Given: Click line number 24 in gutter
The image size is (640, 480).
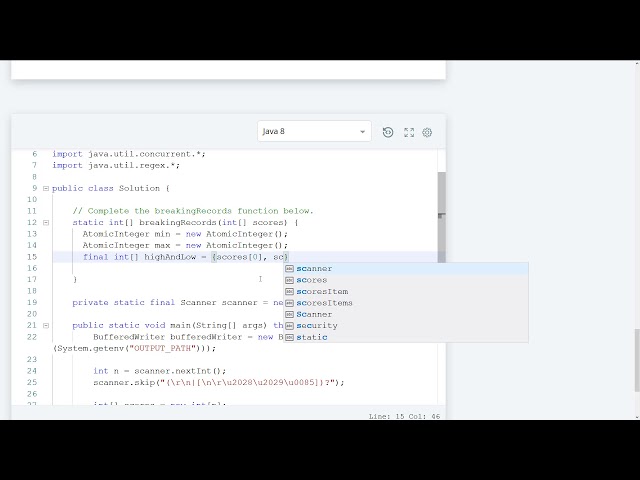Looking at the screenshot, I should coord(32,371).
